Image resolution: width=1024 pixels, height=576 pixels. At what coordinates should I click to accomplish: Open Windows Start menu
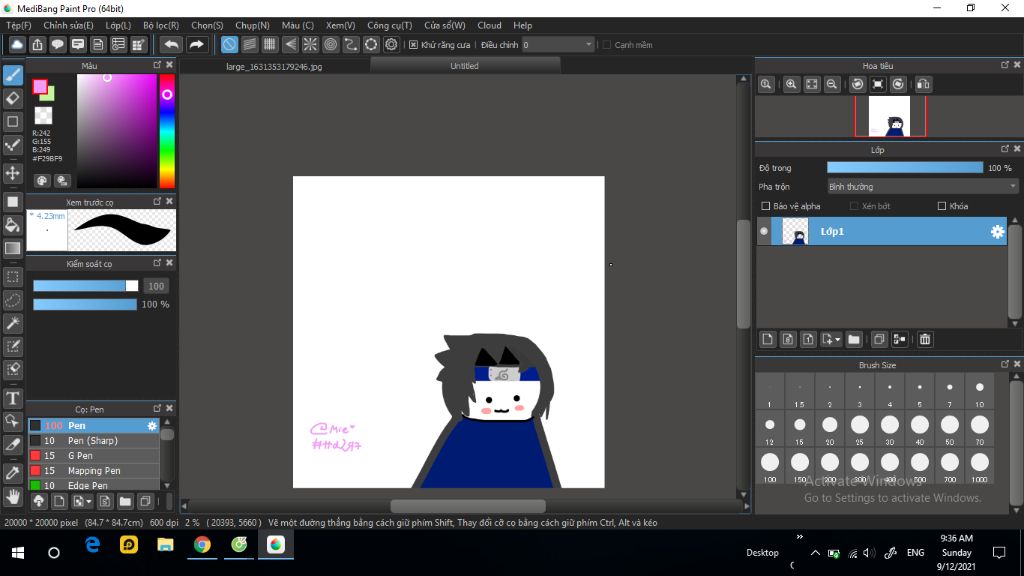click(x=18, y=552)
